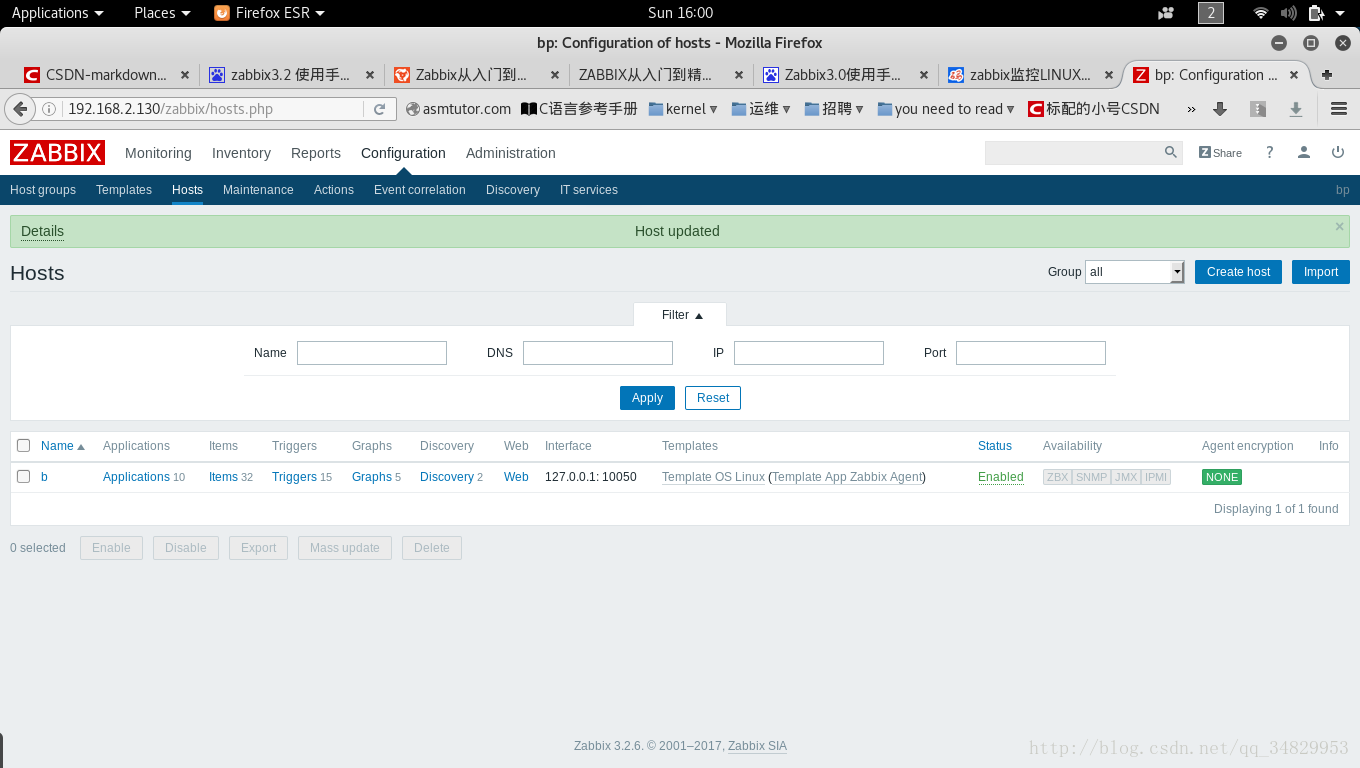Open the Reports menu
Screen dimensions: 1360x768
pyautogui.click(x=316, y=153)
